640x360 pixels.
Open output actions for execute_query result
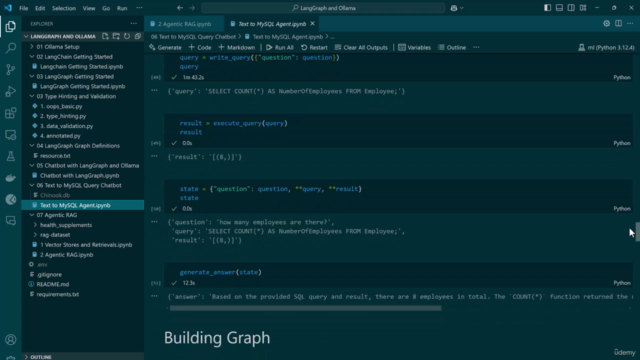(x=154, y=156)
